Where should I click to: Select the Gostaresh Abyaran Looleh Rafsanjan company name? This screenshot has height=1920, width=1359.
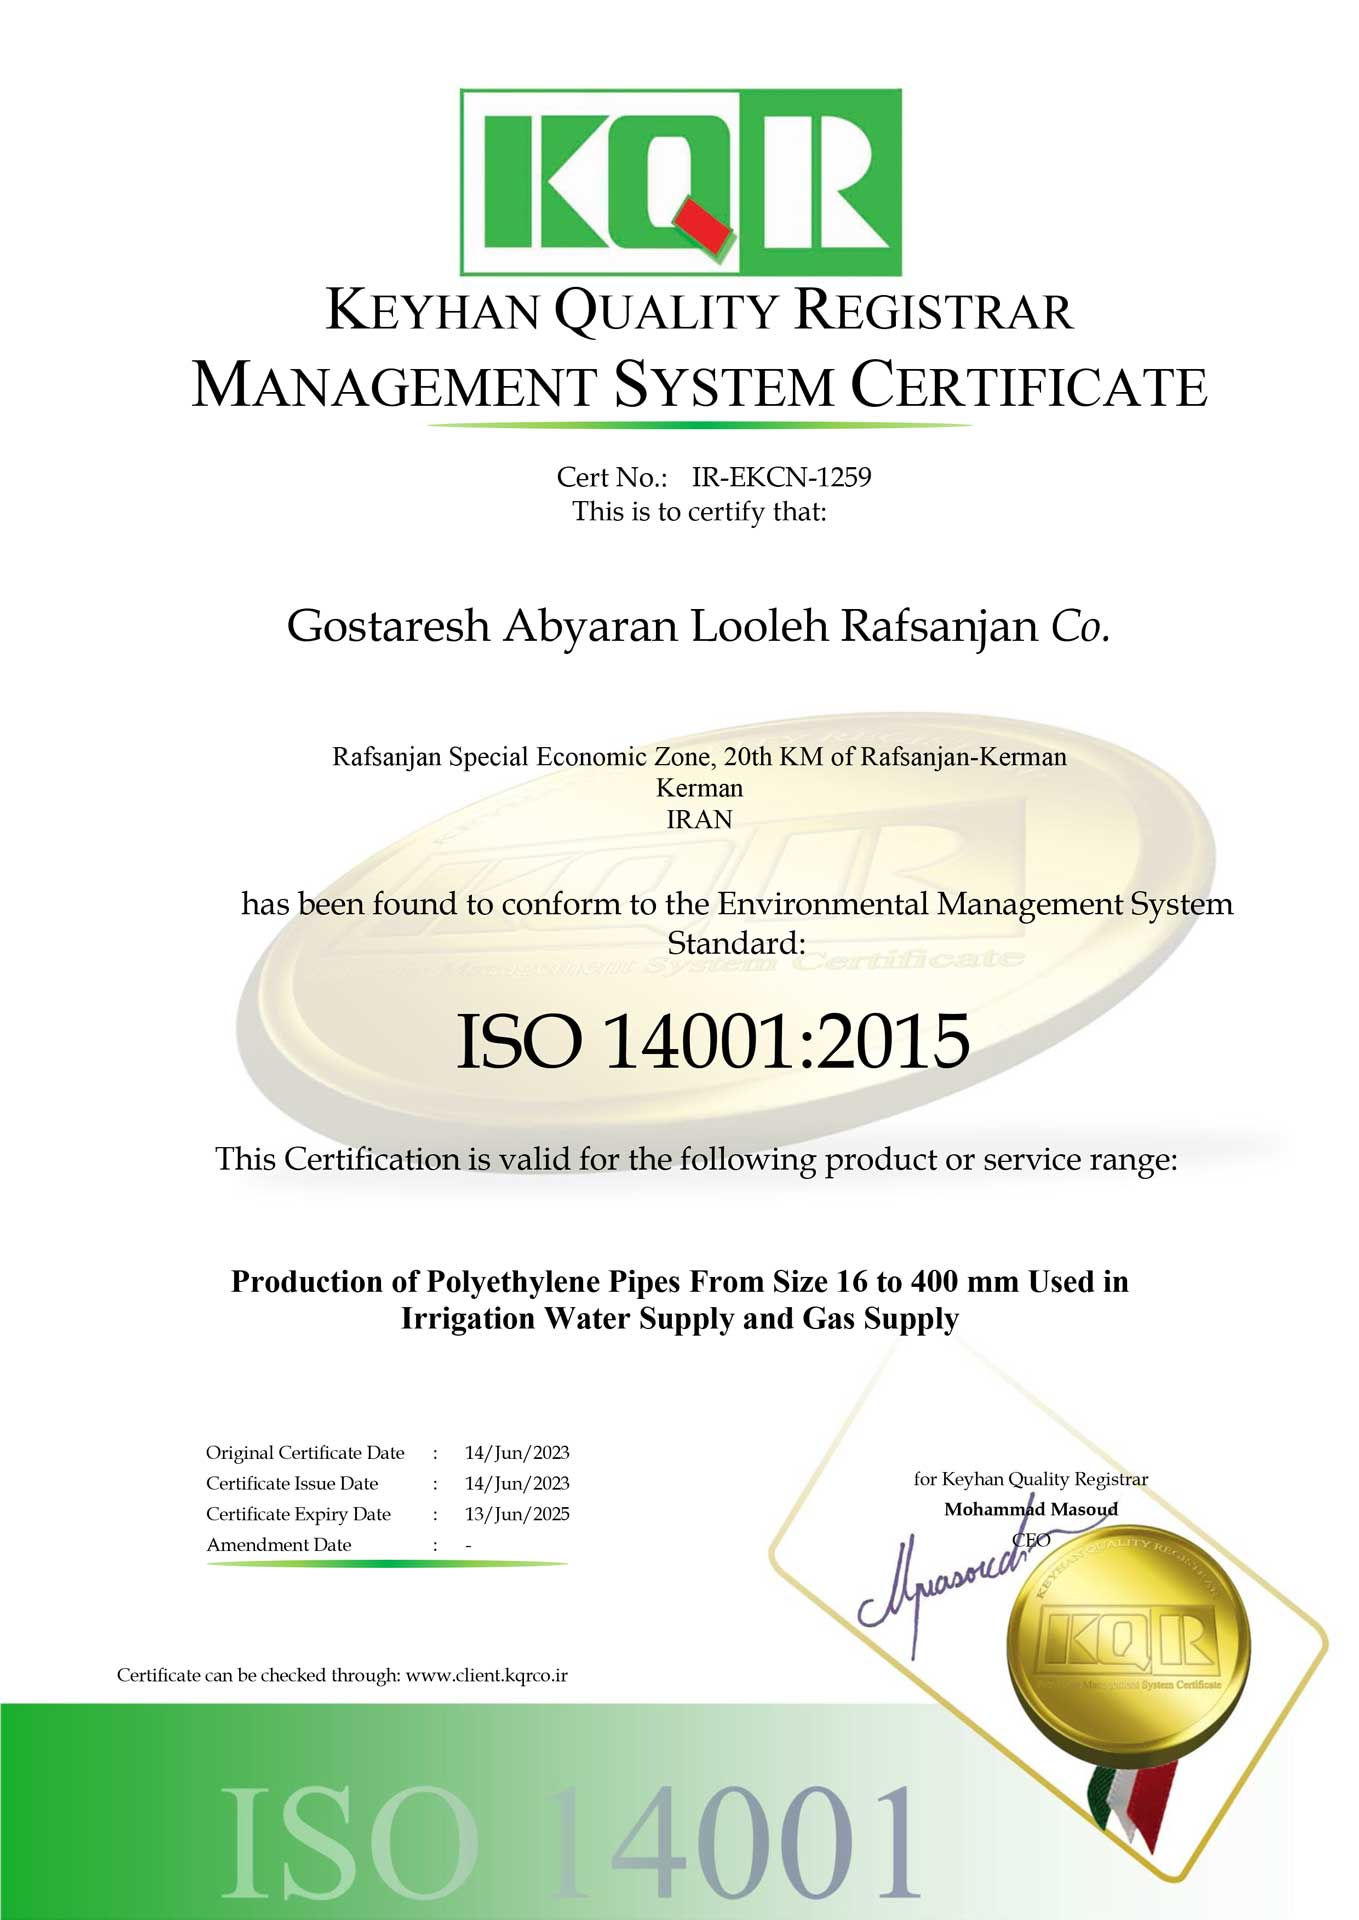(x=698, y=626)
